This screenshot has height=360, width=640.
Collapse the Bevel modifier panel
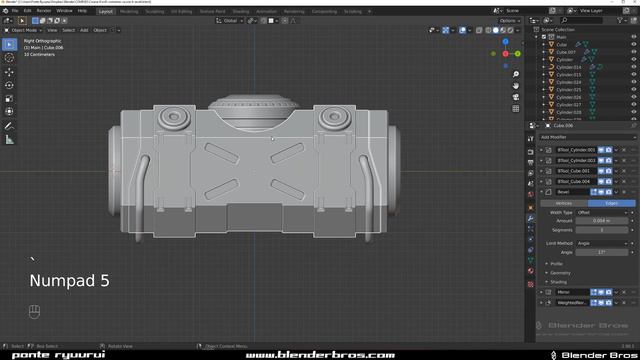click(x=542, y=192)
